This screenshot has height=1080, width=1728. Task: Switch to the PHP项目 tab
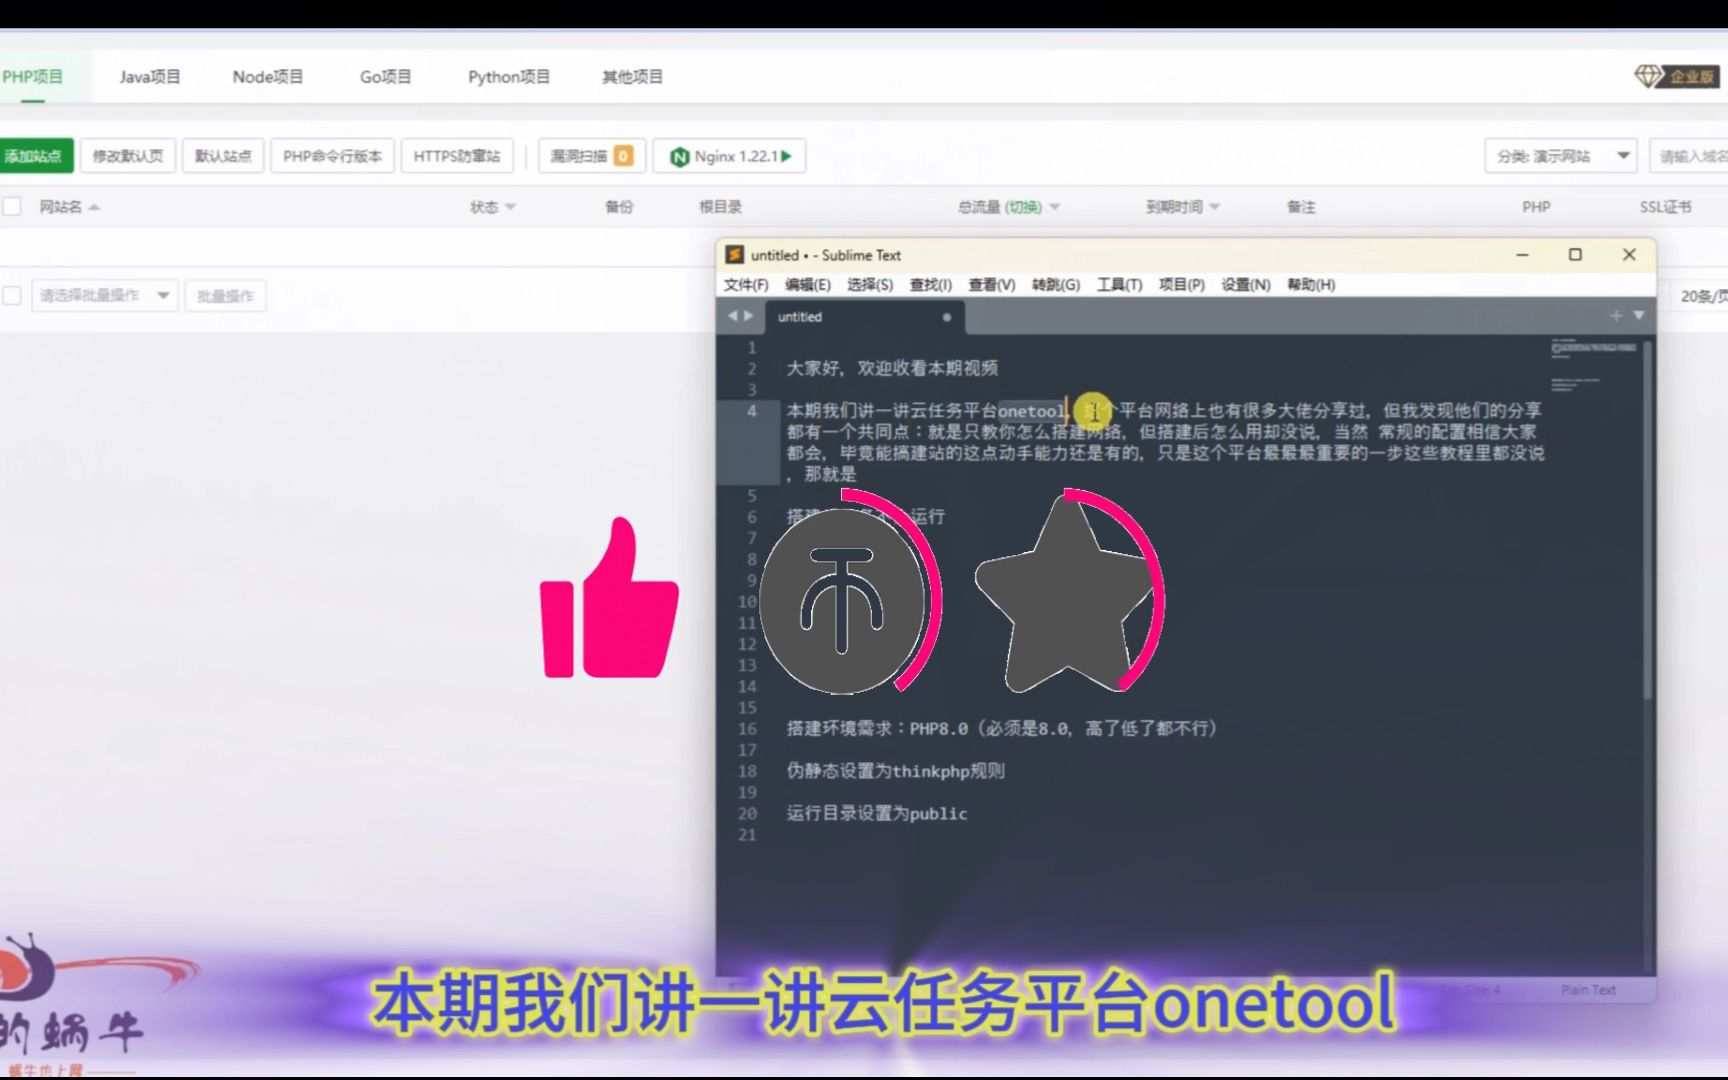tap(32, 77)
